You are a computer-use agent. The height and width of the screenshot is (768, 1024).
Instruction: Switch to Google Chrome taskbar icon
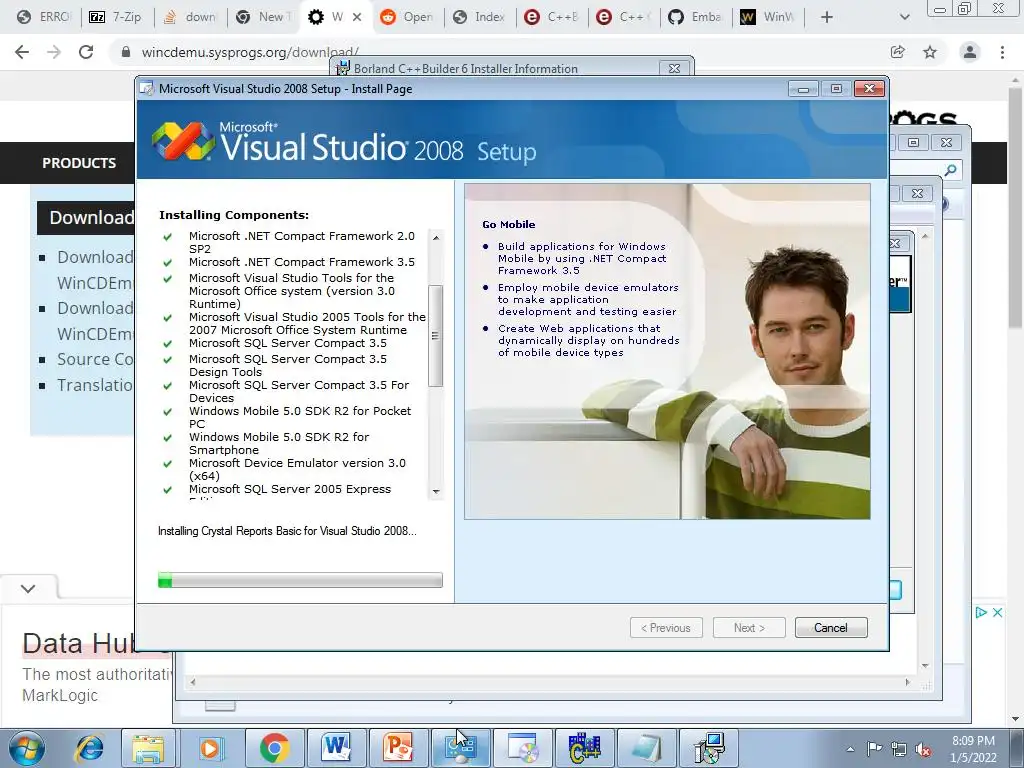pyautogui.click(x=274, y=748)
